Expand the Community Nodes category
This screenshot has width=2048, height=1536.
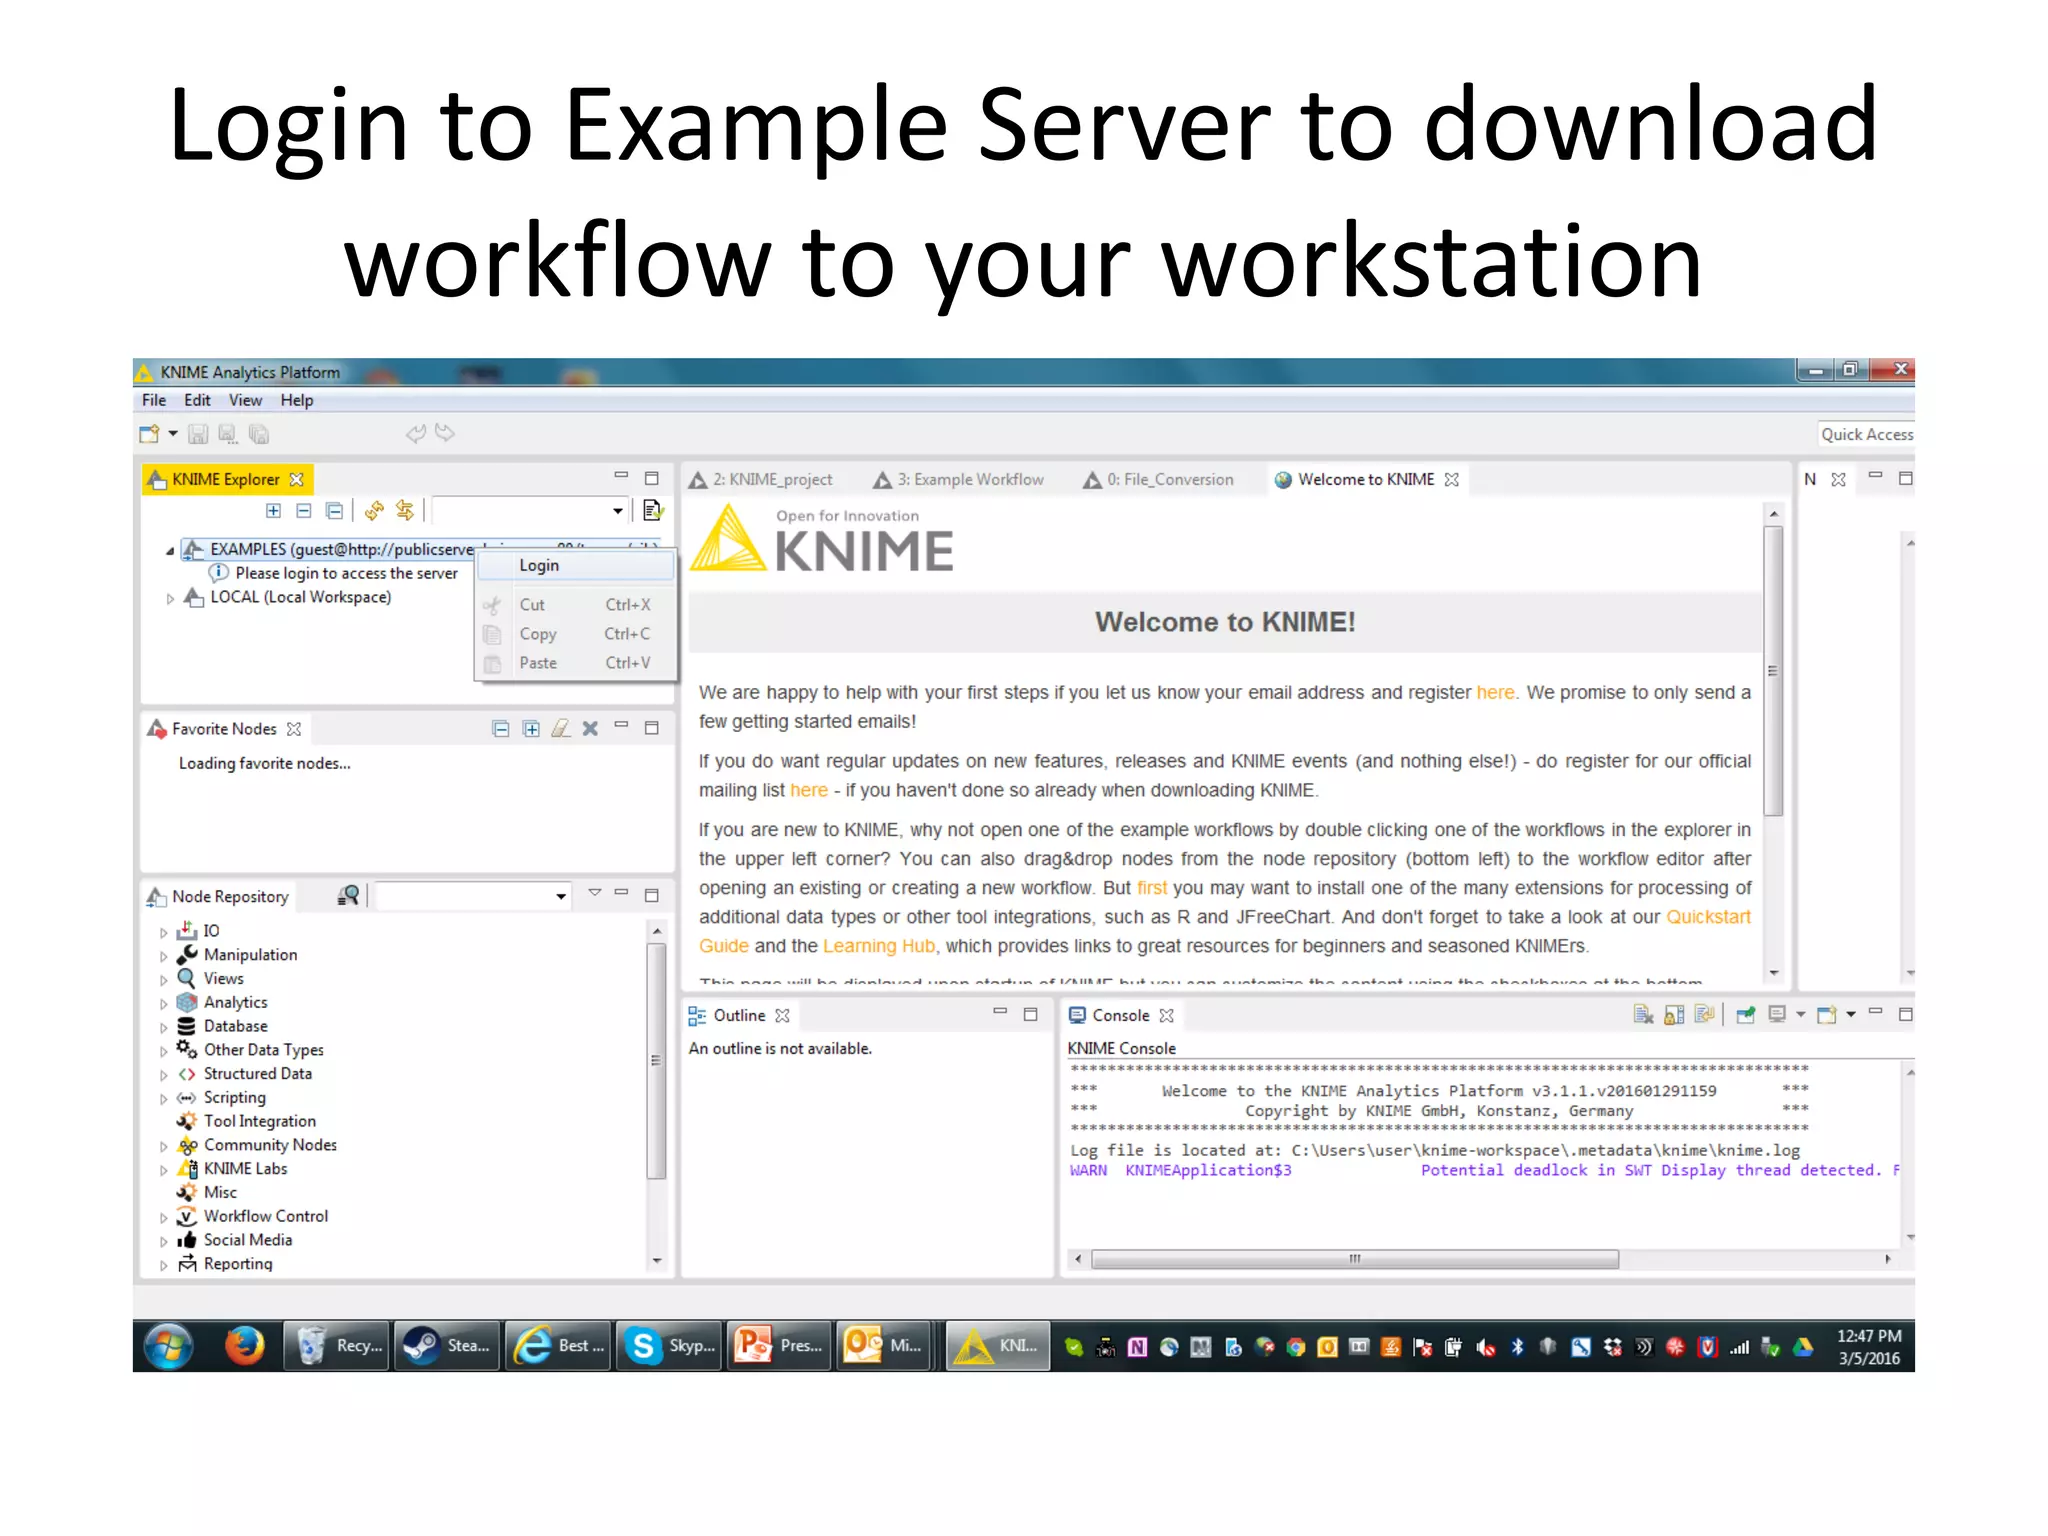coord(164,1146)
